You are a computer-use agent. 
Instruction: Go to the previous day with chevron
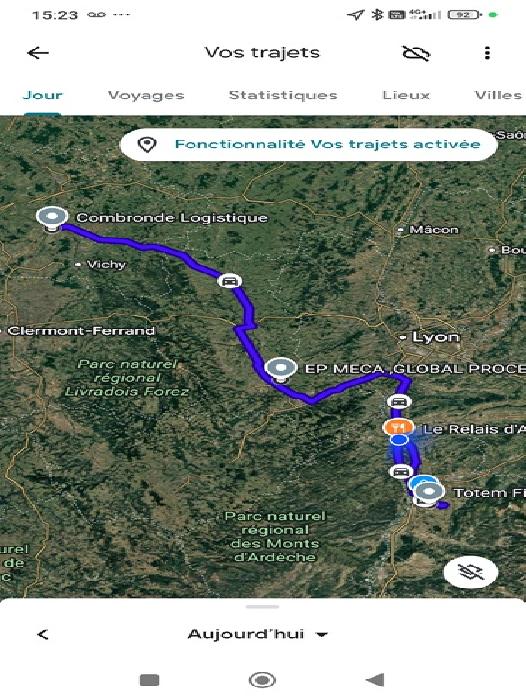click(43, 634)
